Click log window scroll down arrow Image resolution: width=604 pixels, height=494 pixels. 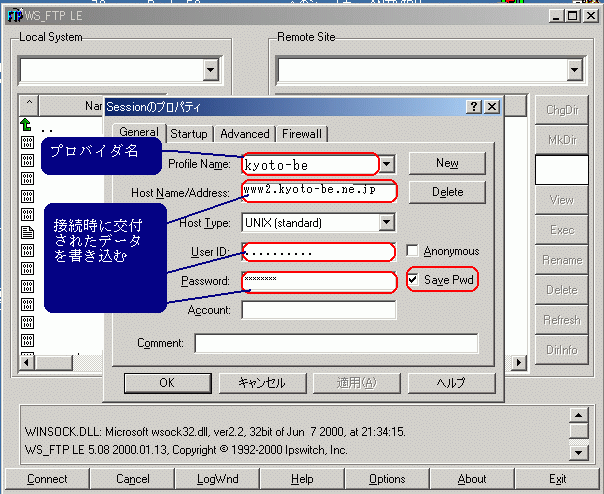click(578, 452)
